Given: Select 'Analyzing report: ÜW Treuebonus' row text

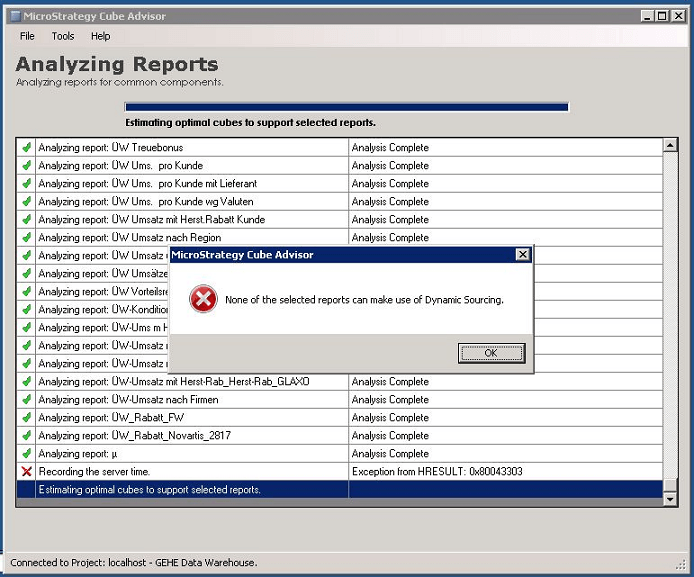Looking at the screenshot, I should (x=111, y=147).
